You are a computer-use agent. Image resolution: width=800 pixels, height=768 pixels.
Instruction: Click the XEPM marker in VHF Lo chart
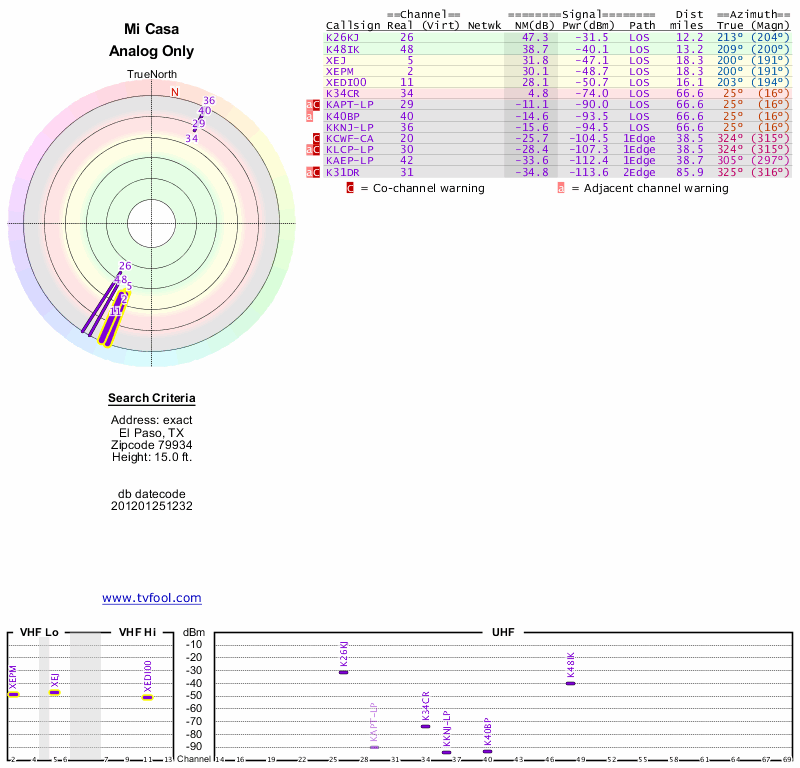tap(13, 695)
